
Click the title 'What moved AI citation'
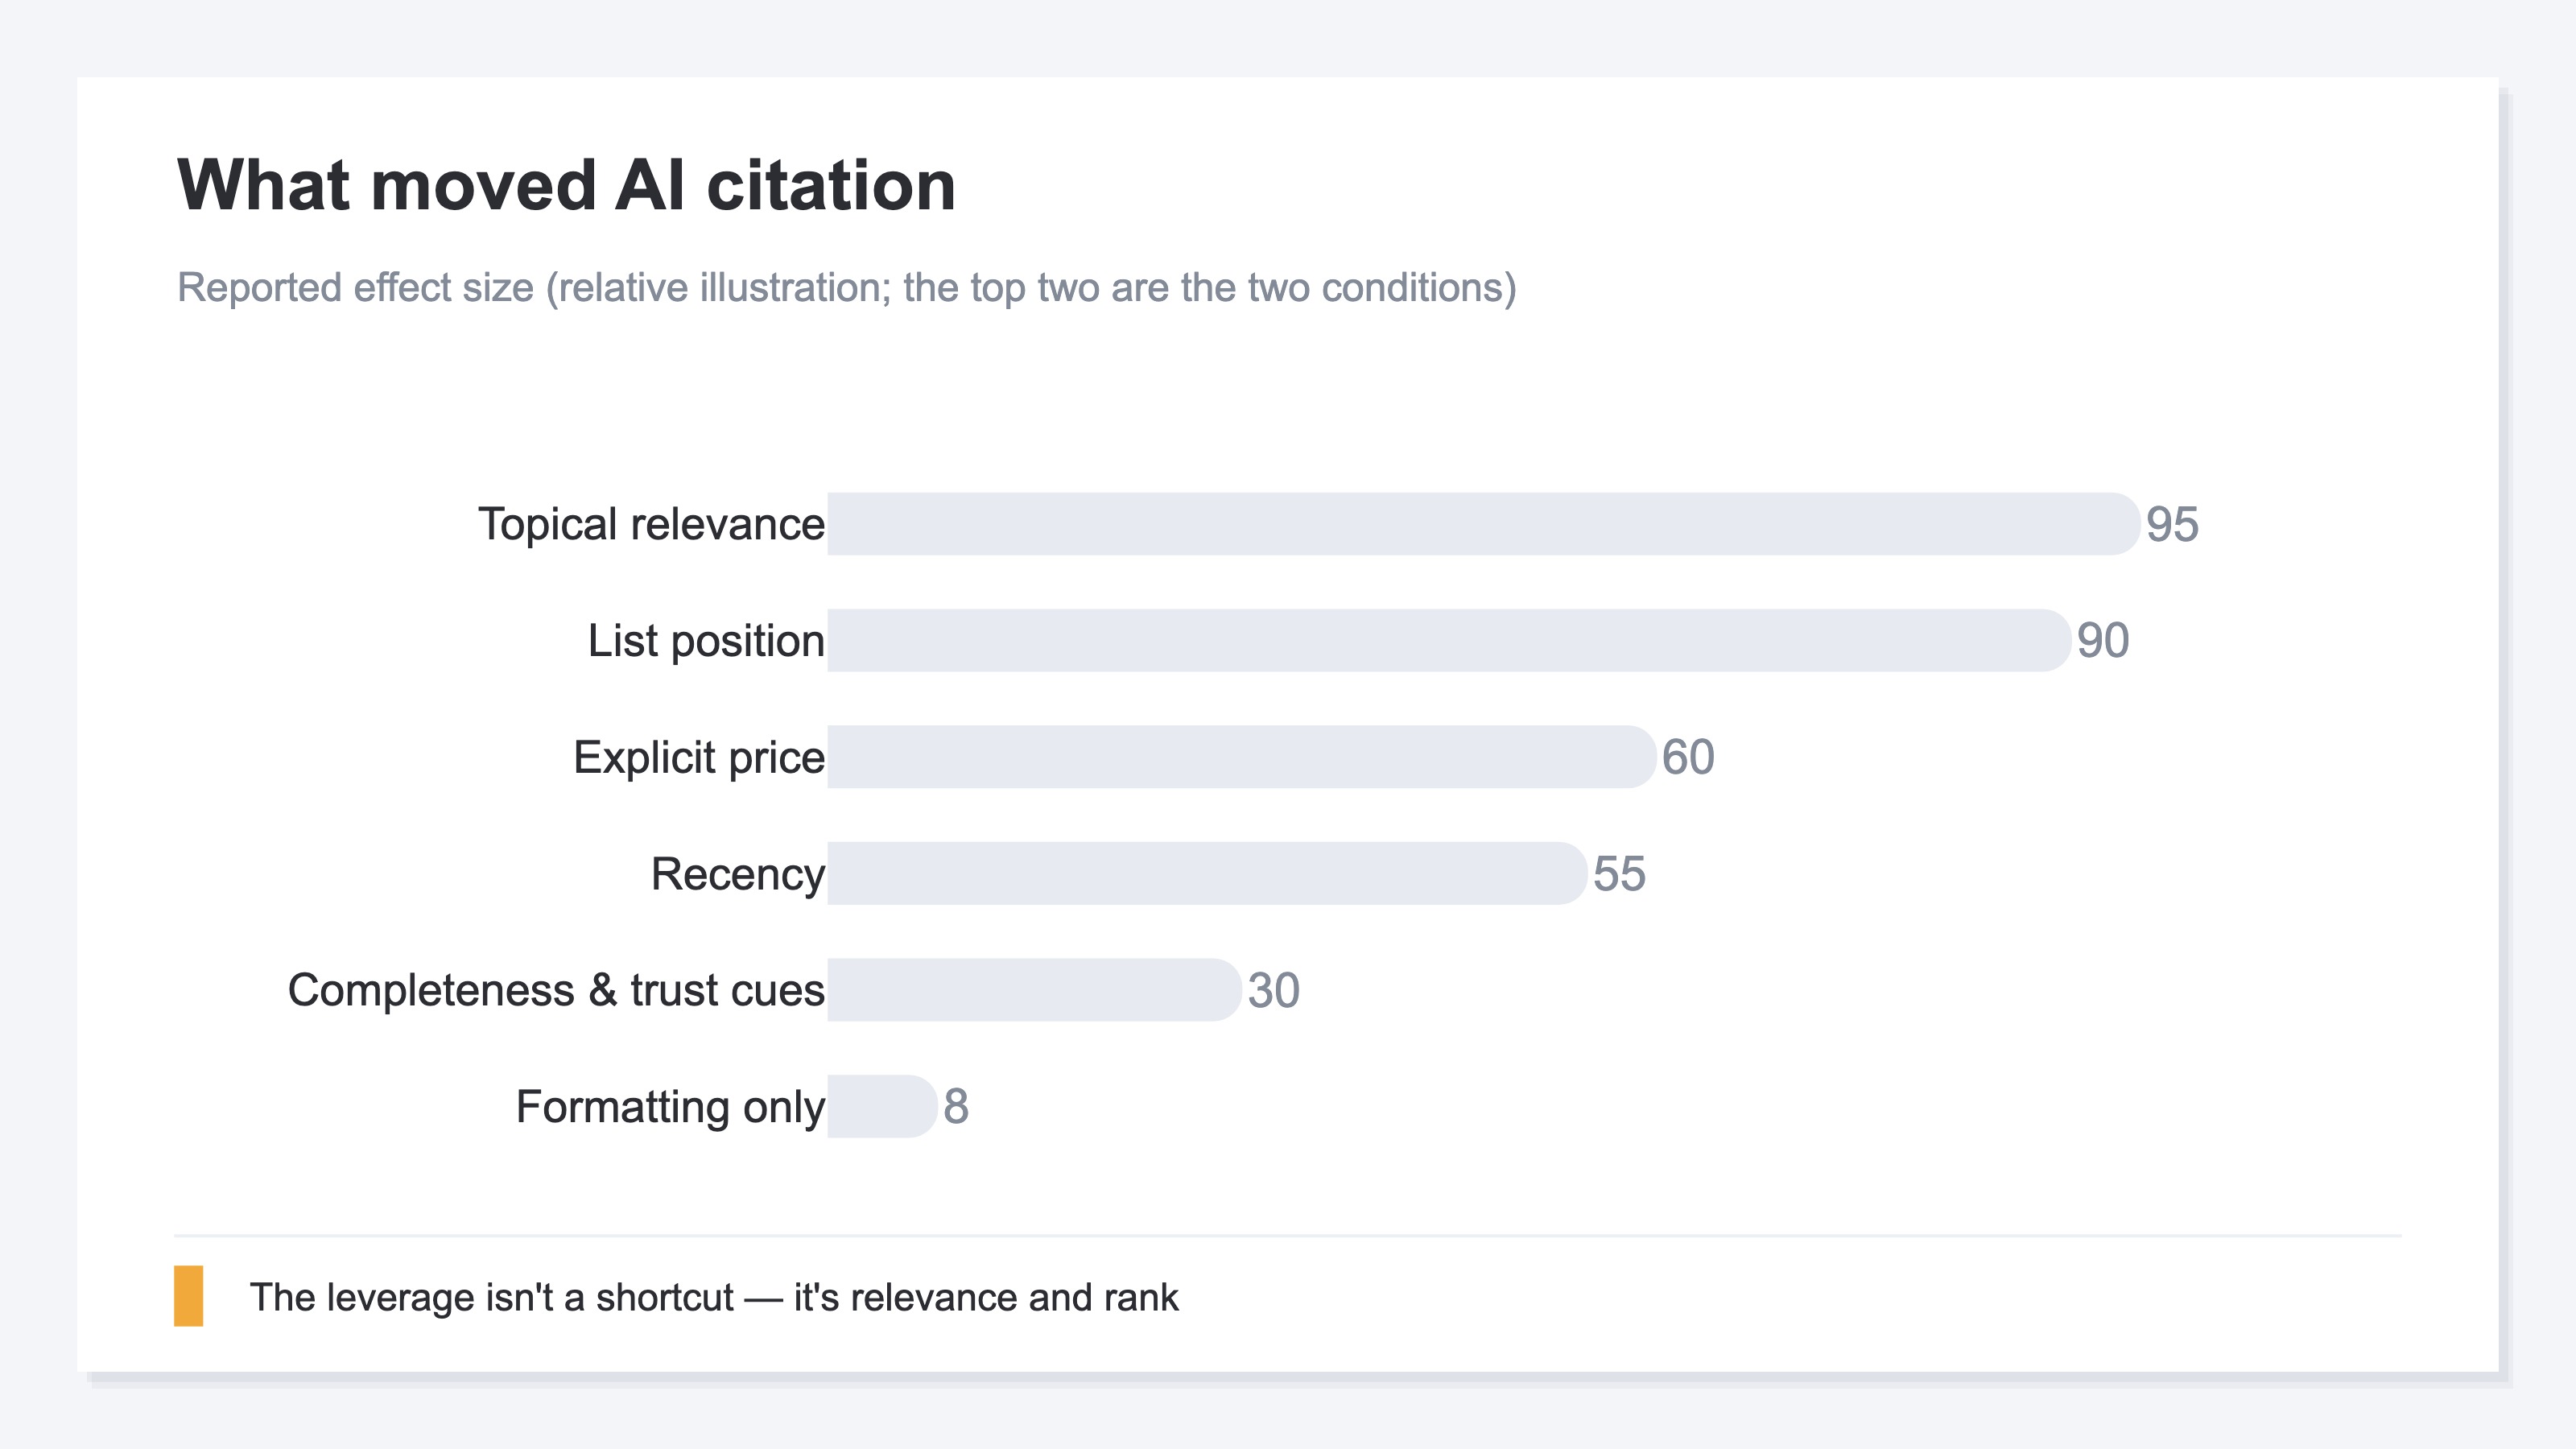pos(566,186)
